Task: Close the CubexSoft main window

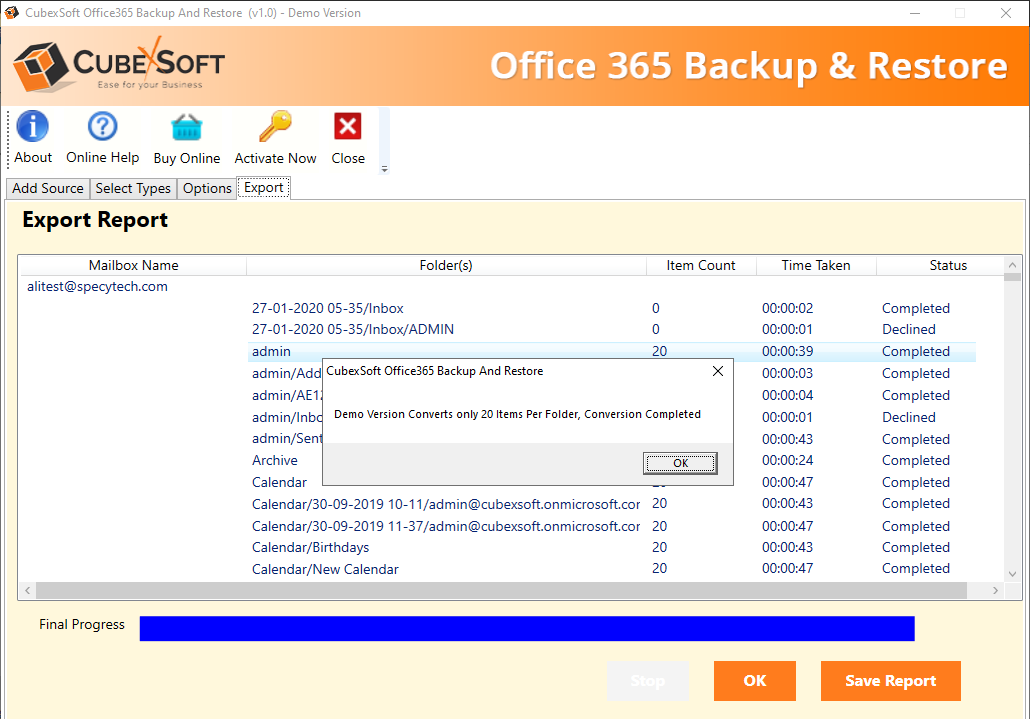Action: (1006, 12)
